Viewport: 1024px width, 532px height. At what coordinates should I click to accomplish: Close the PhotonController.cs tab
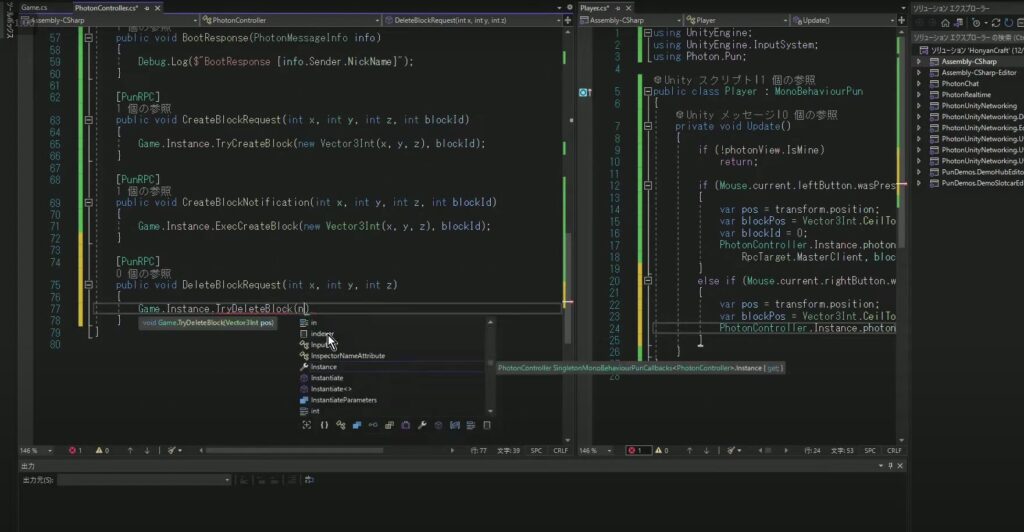pyautogui.click(x=157, y=8)
